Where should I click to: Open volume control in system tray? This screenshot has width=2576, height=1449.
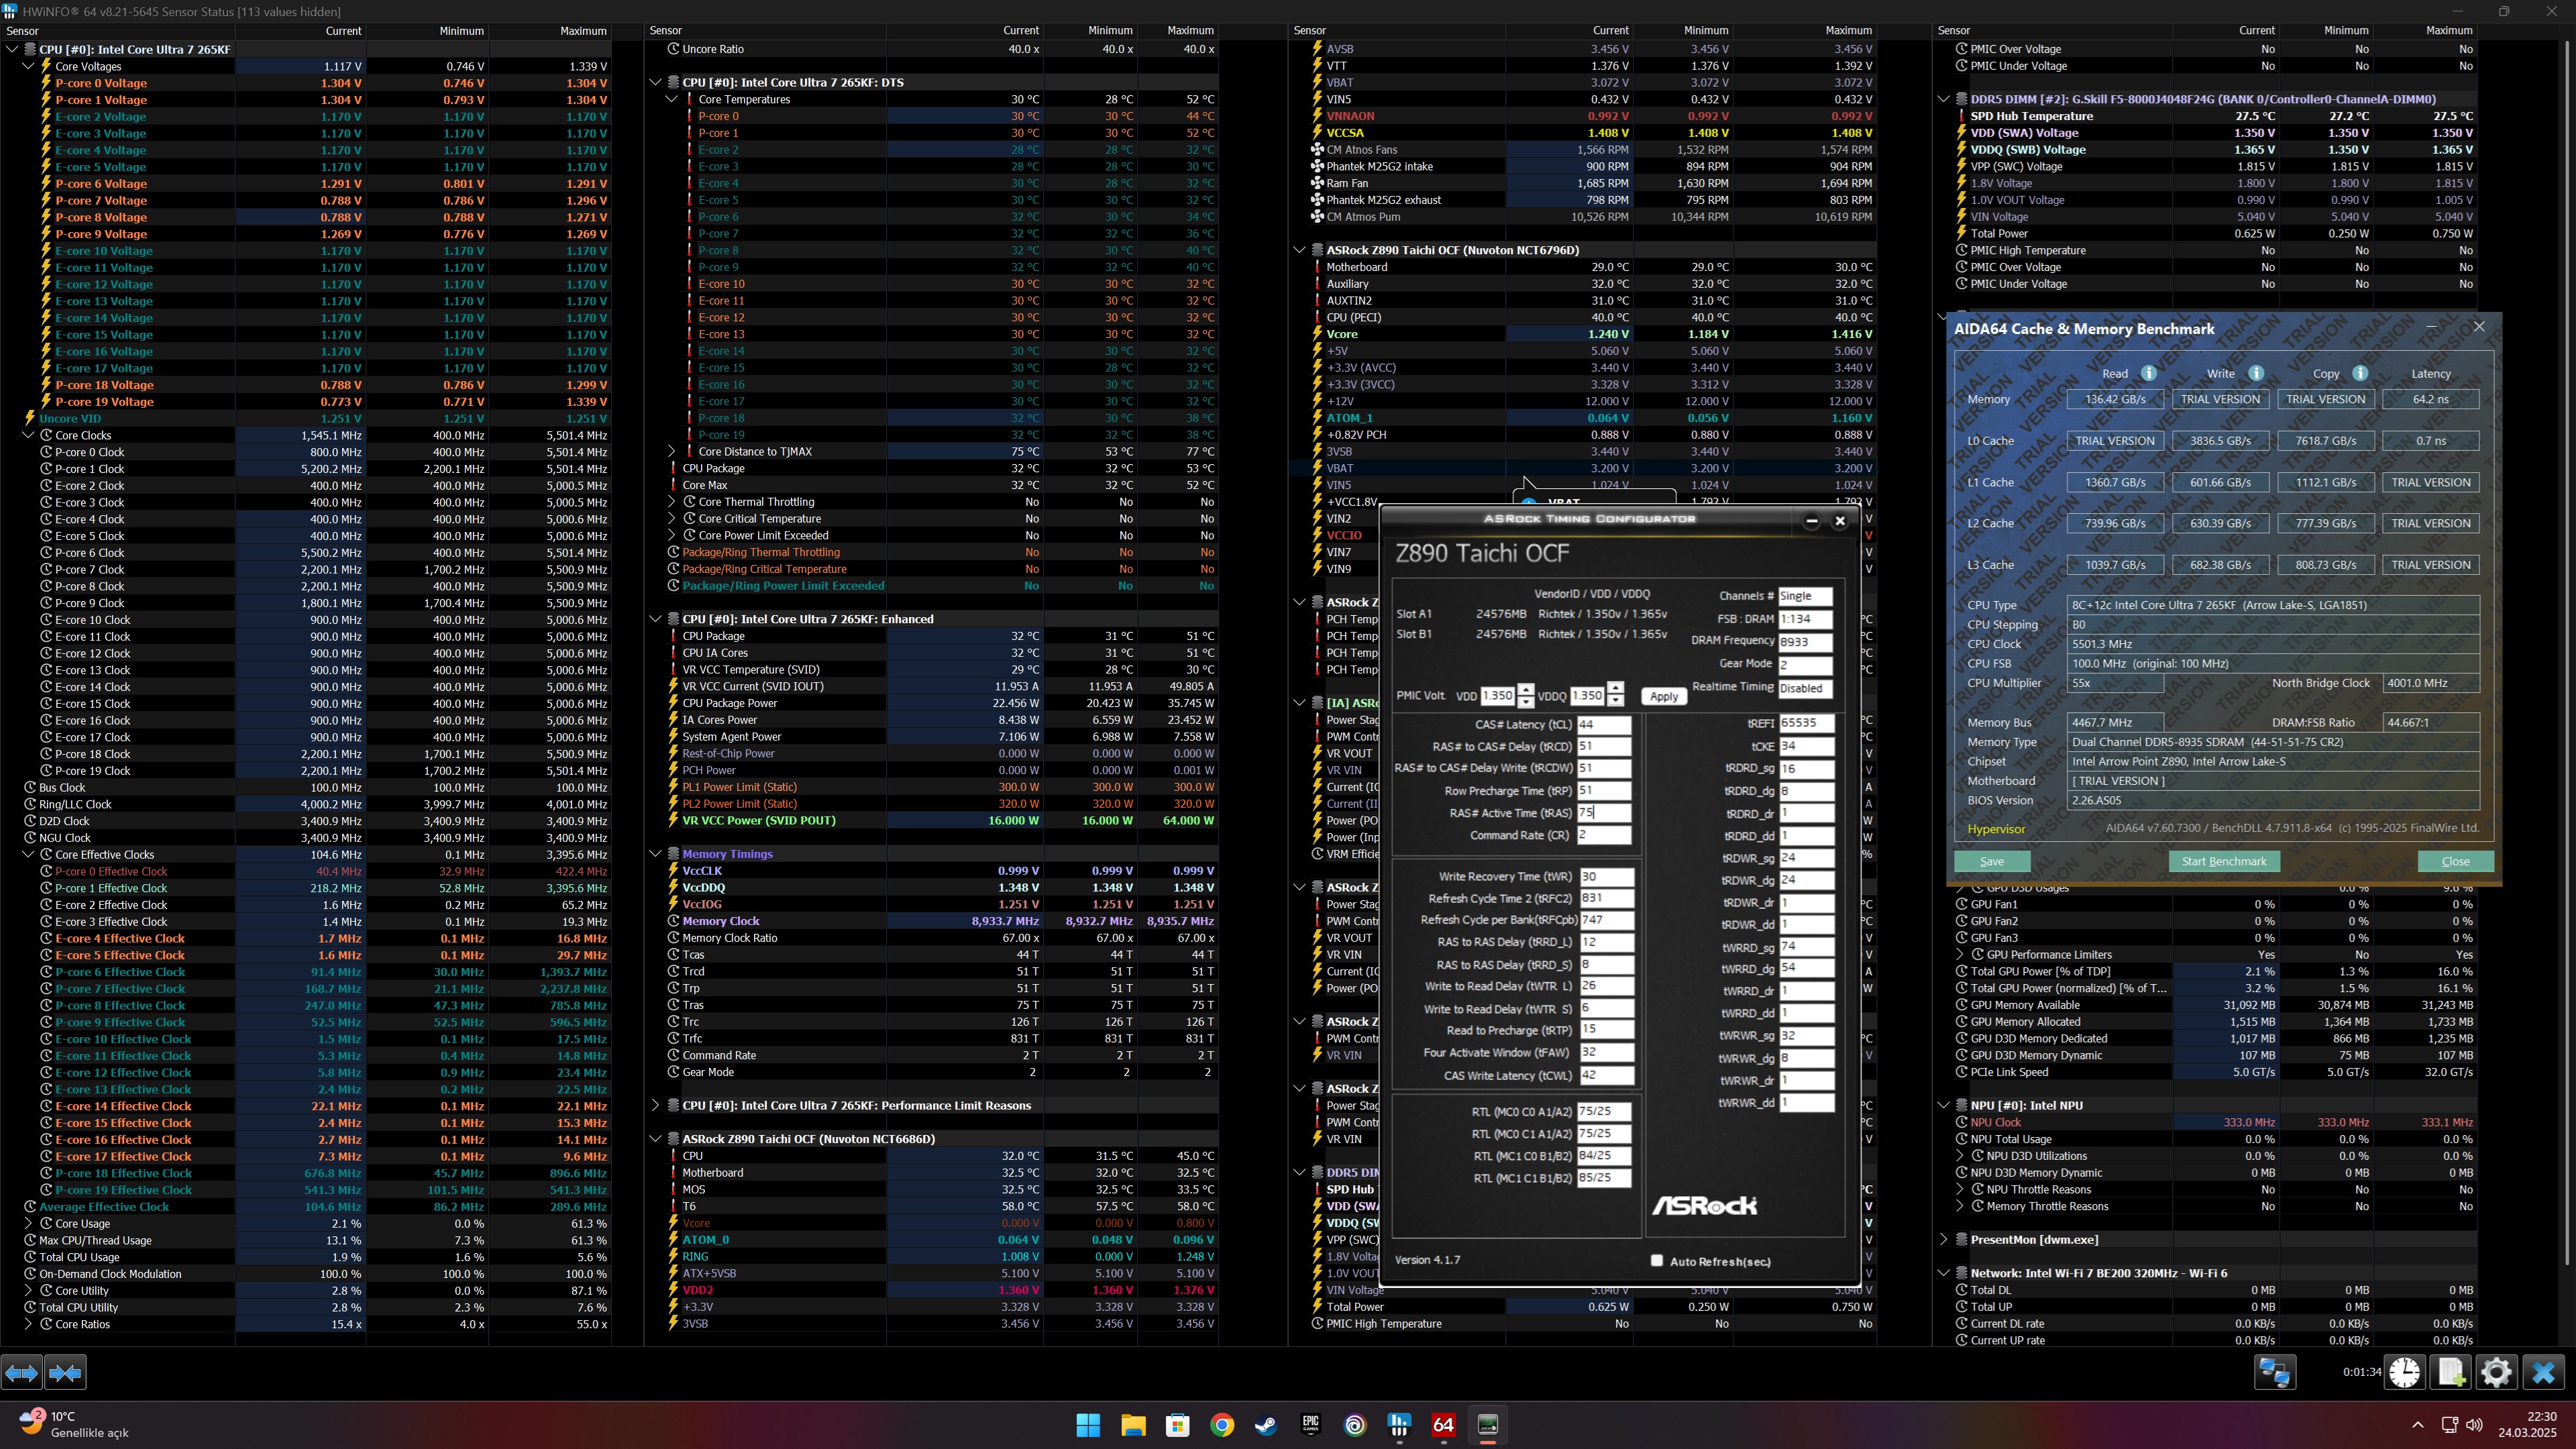coord(2475,1425)
